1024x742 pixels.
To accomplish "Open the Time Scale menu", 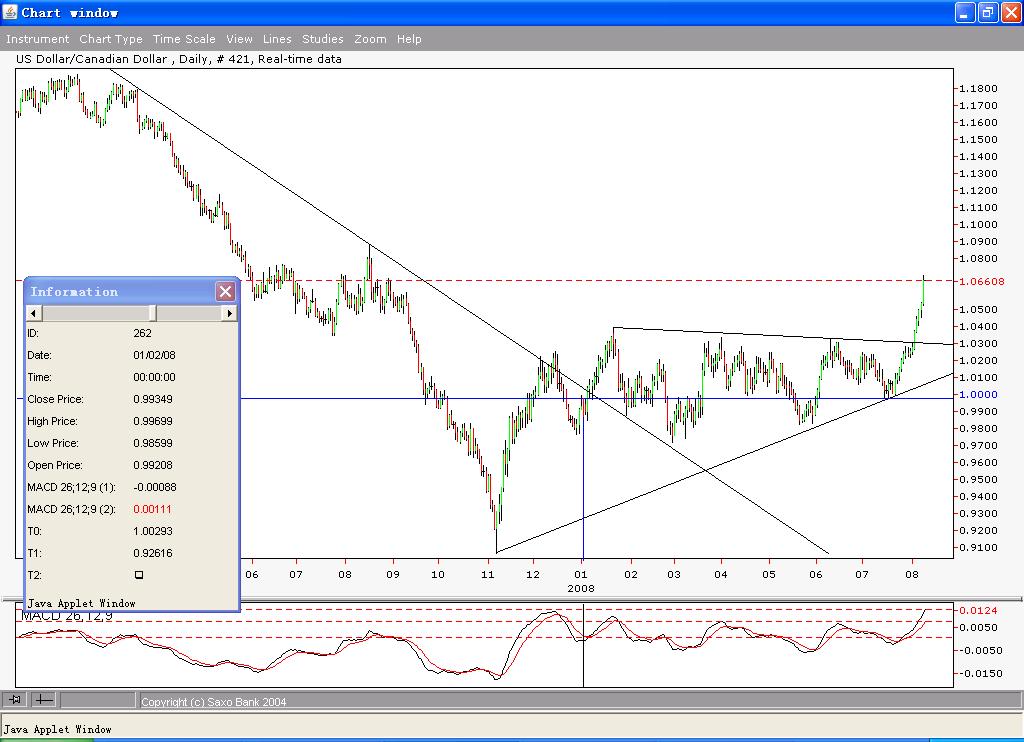I will (x=184, y=39).
